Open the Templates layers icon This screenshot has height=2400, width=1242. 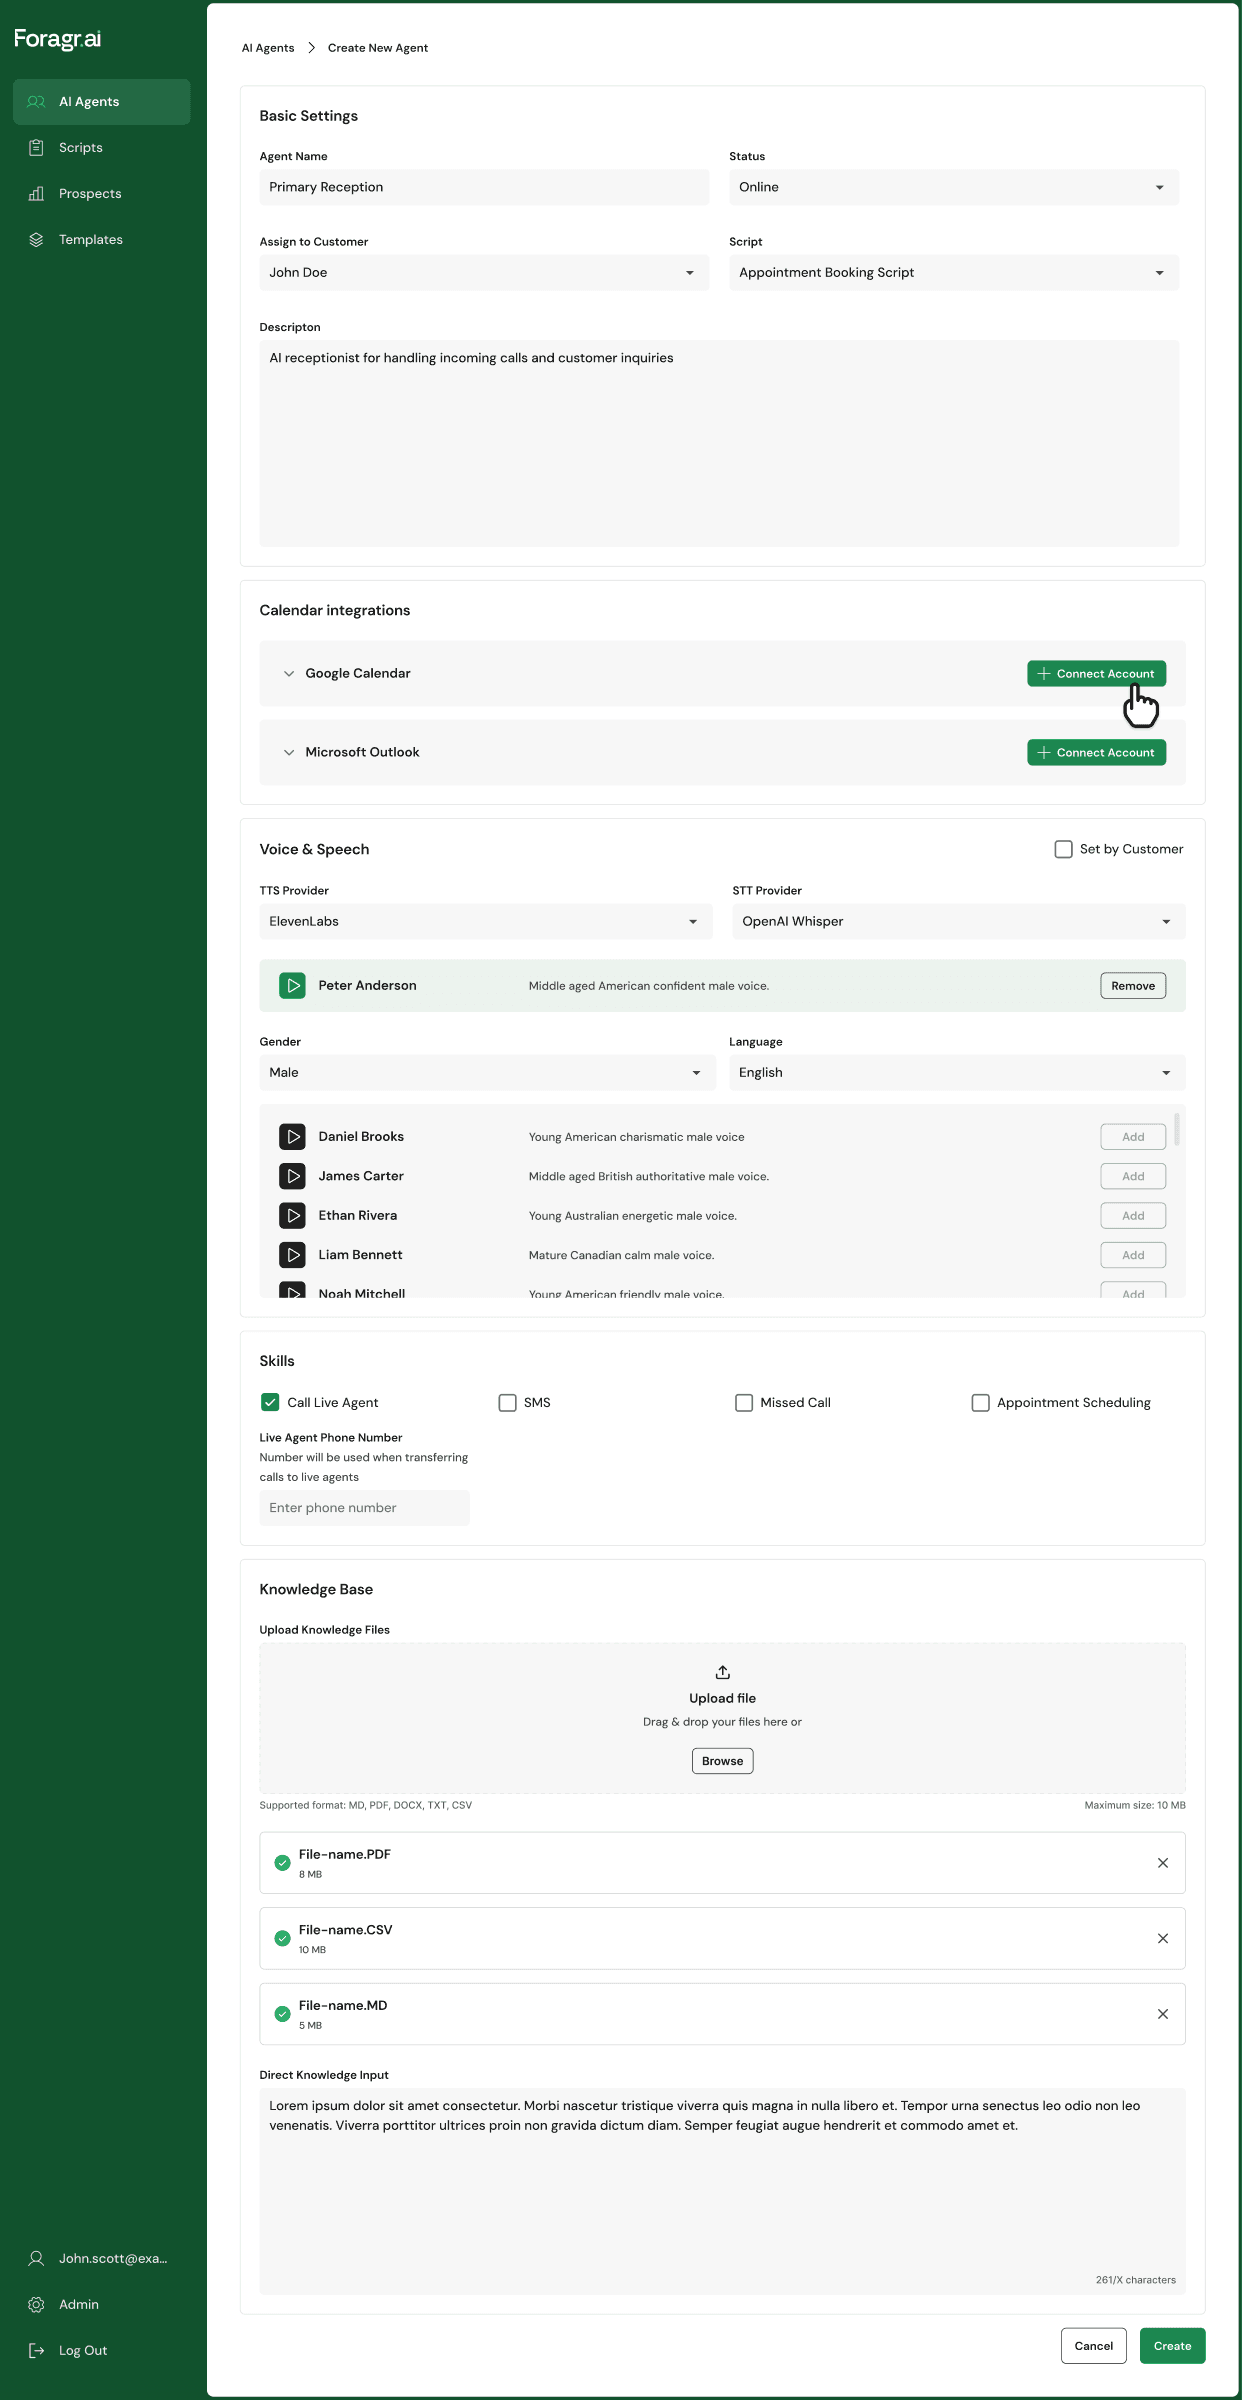[36, 240]
